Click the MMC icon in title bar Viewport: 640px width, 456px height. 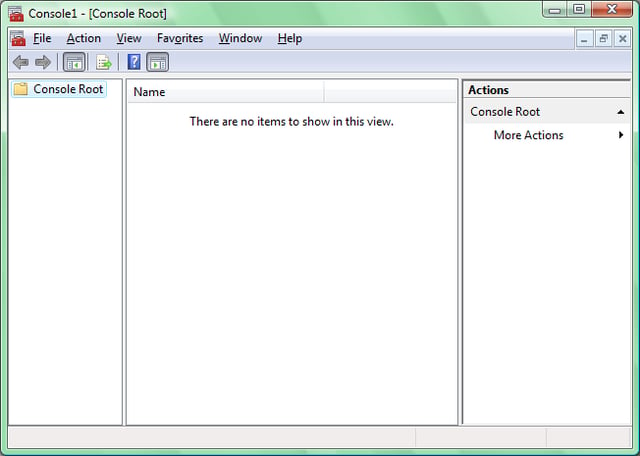point(16,14)
